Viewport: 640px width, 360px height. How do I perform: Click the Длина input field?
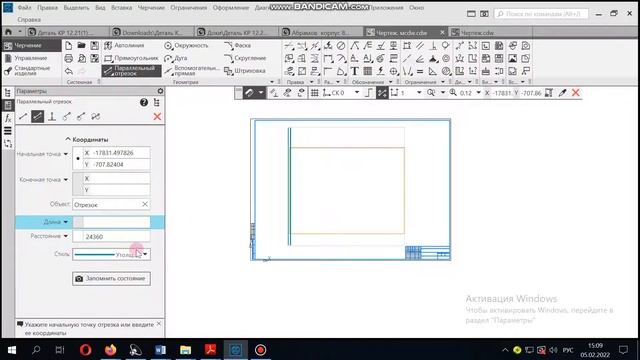coord(116,222)
